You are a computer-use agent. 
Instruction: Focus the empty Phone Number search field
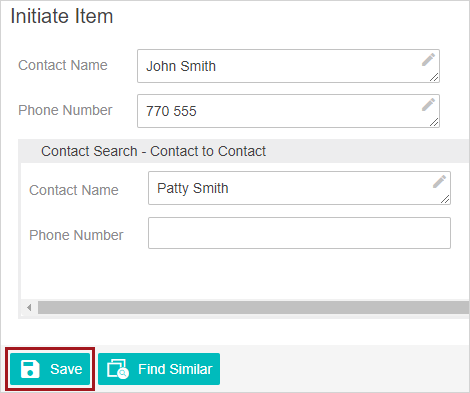[x=299, y=233]
